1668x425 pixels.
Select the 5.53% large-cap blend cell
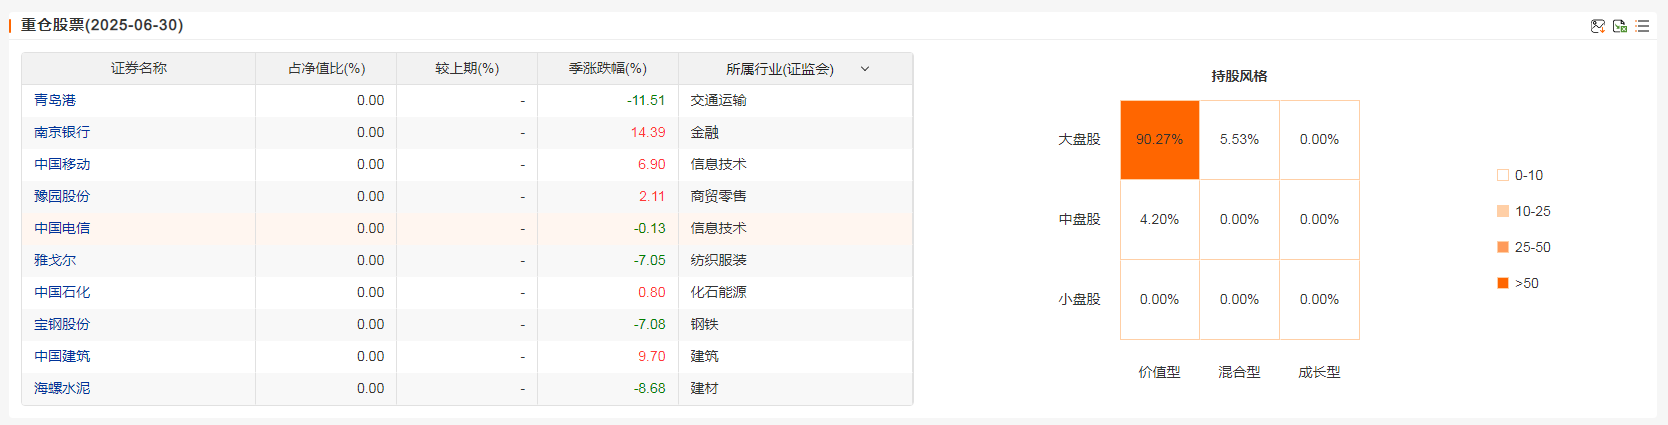point(1240,140)
